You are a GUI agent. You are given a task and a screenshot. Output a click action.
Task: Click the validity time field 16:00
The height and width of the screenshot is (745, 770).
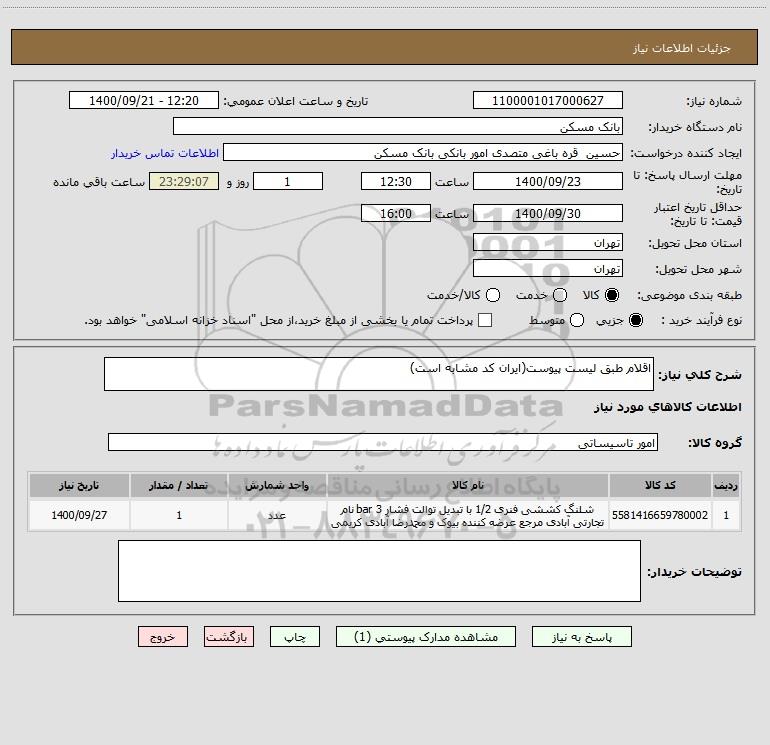pyautogui.click(x=396, y=213)
